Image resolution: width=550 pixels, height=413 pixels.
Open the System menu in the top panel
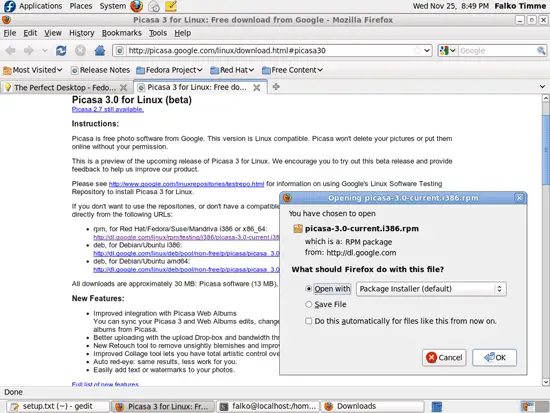(x=113, y=6)
